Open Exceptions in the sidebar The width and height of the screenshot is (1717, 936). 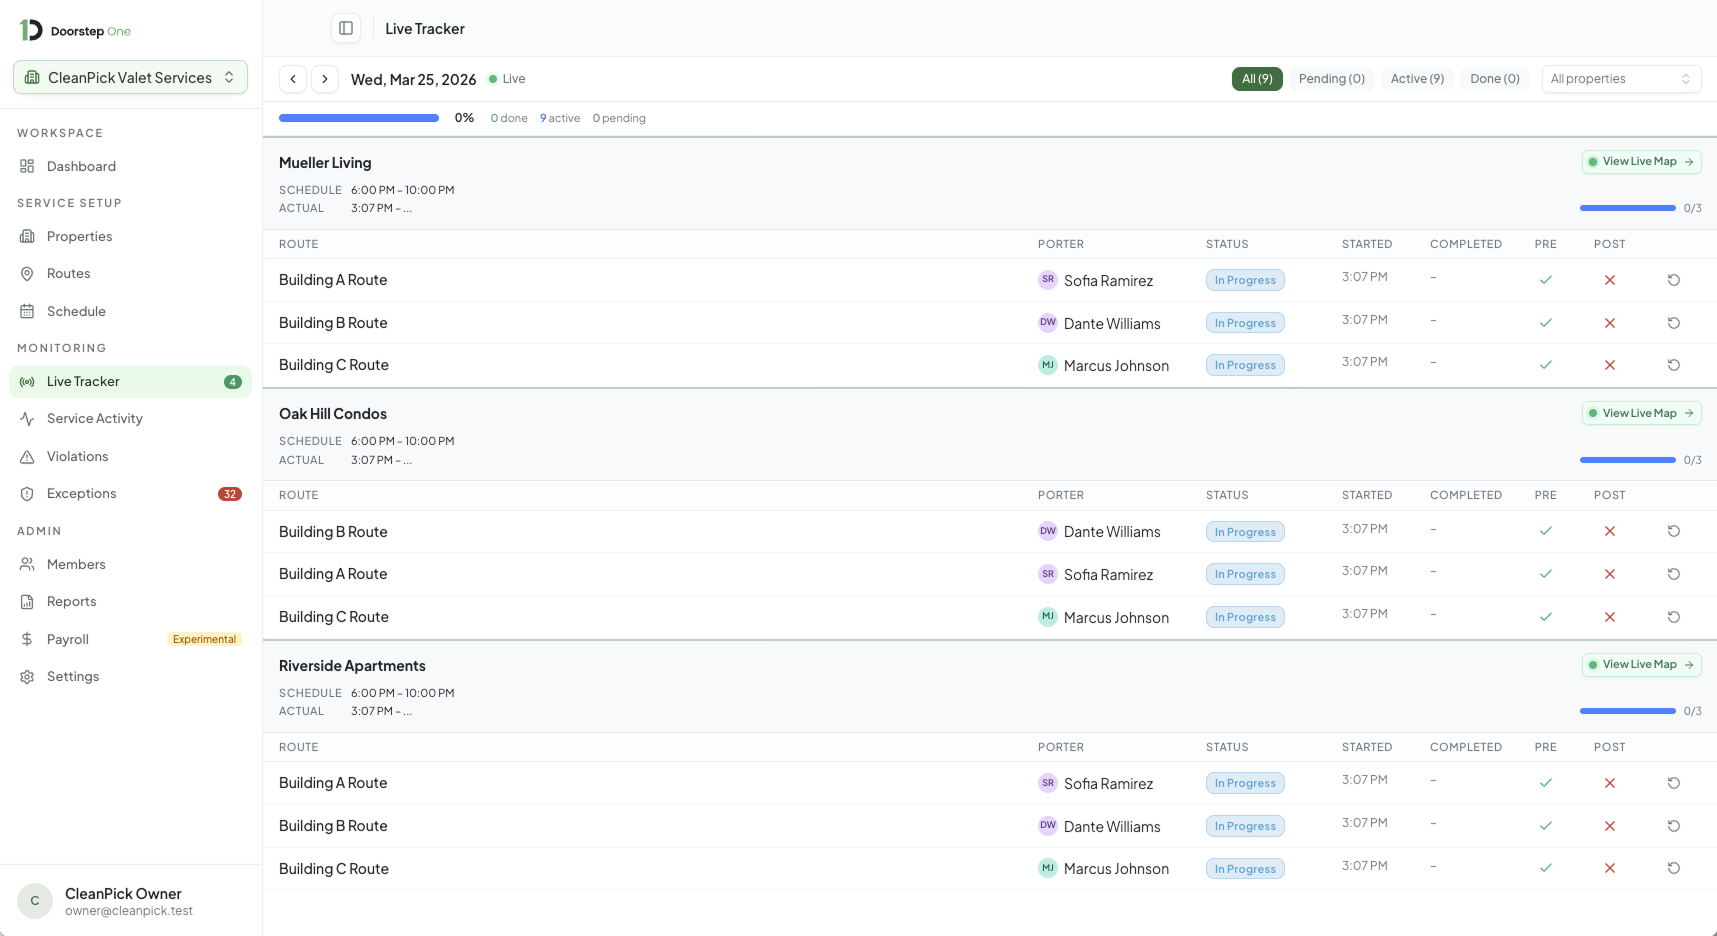(81, 494)
